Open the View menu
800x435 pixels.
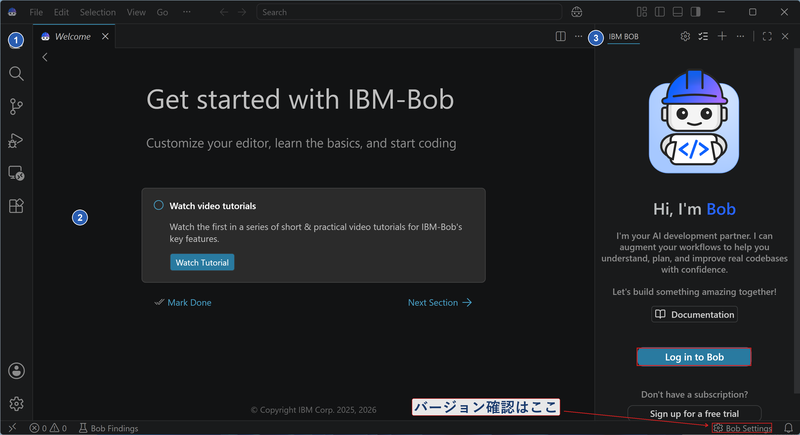coord(136,12)
